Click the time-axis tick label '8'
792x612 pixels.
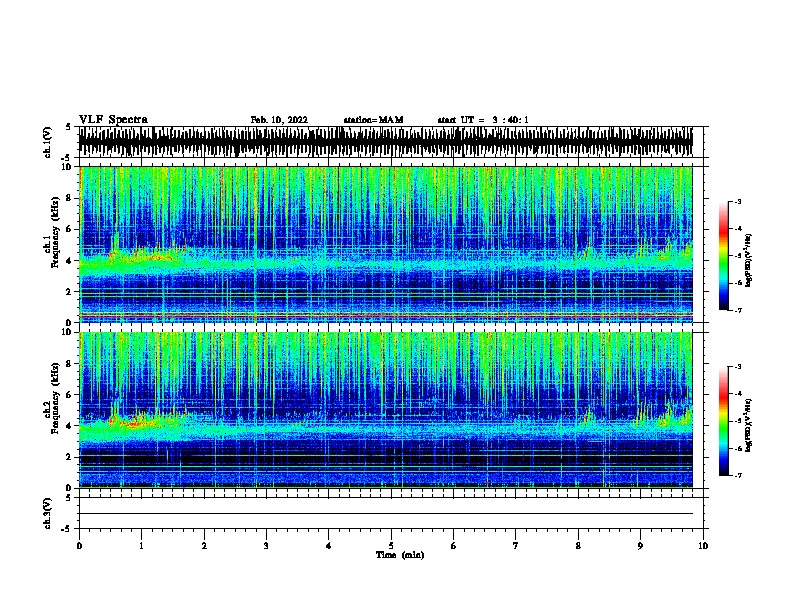pyautogui.click(x=578, y=545)
